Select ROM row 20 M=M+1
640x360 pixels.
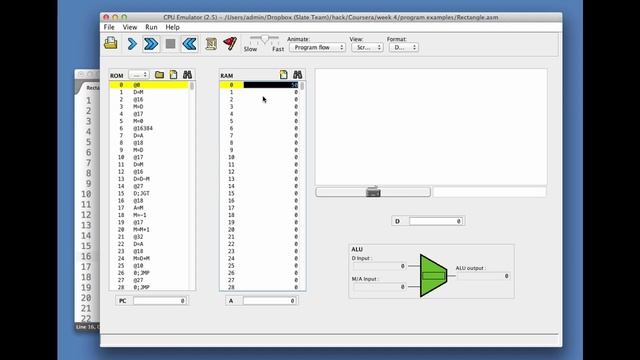coord(149,229)
